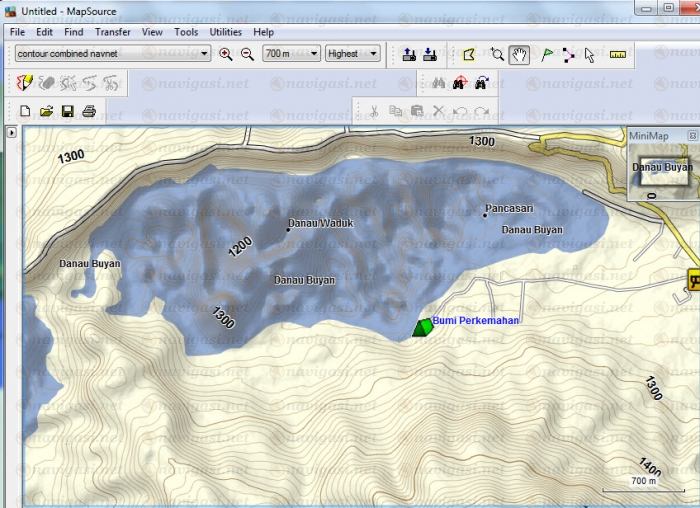Select the arrow Selection tool

[590, 54]
